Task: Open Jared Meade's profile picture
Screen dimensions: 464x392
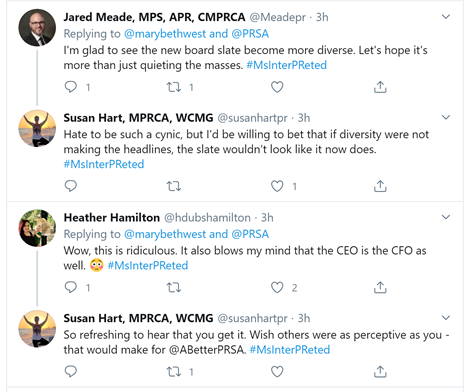Action: 37,27
